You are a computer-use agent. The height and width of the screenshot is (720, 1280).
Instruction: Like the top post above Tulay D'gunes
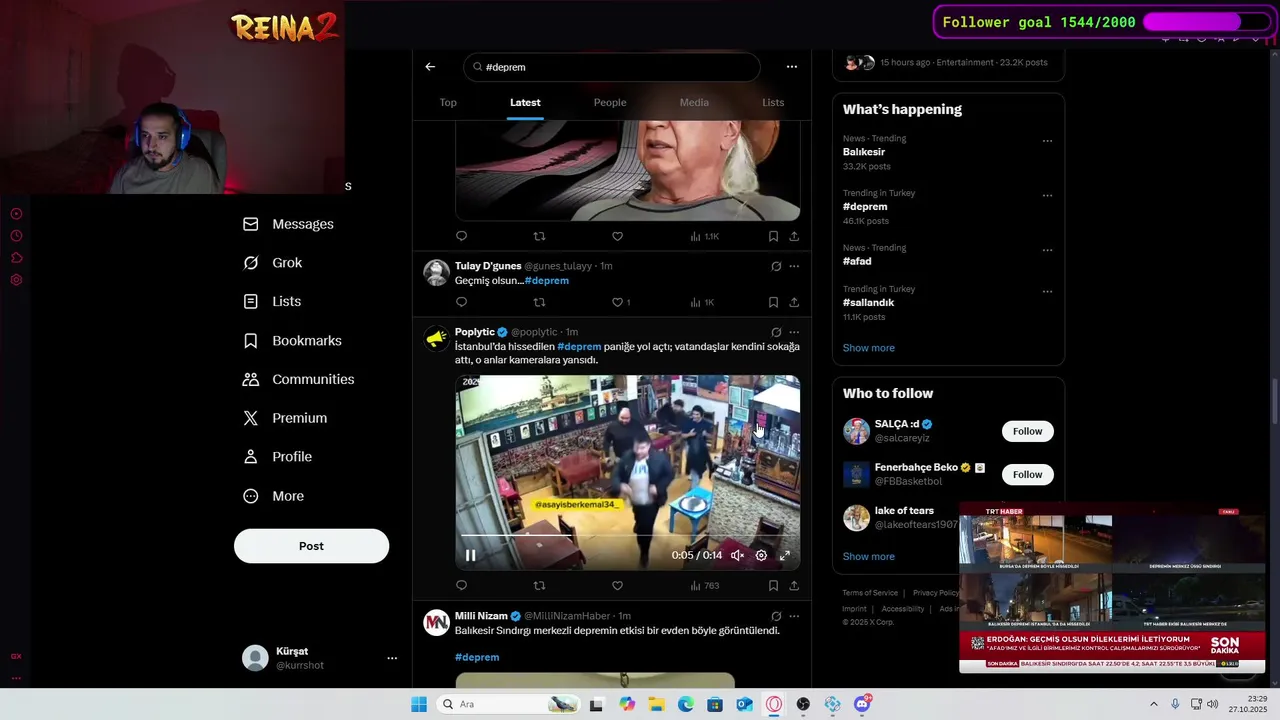coord(617,237)
